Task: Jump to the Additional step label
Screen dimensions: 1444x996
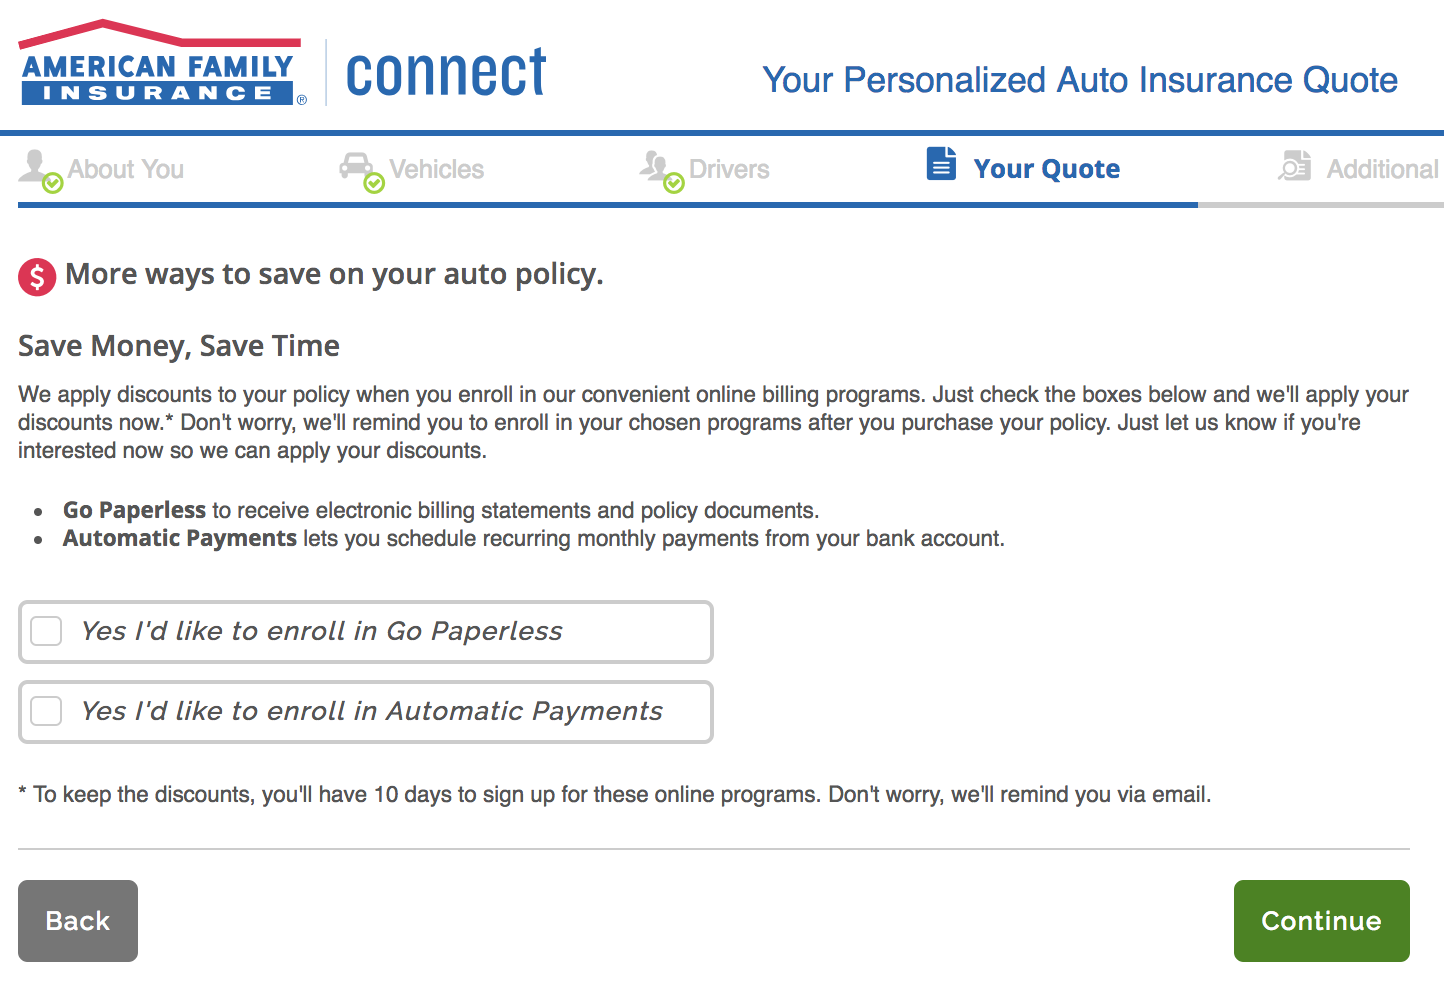Action: click(1382, 170)
